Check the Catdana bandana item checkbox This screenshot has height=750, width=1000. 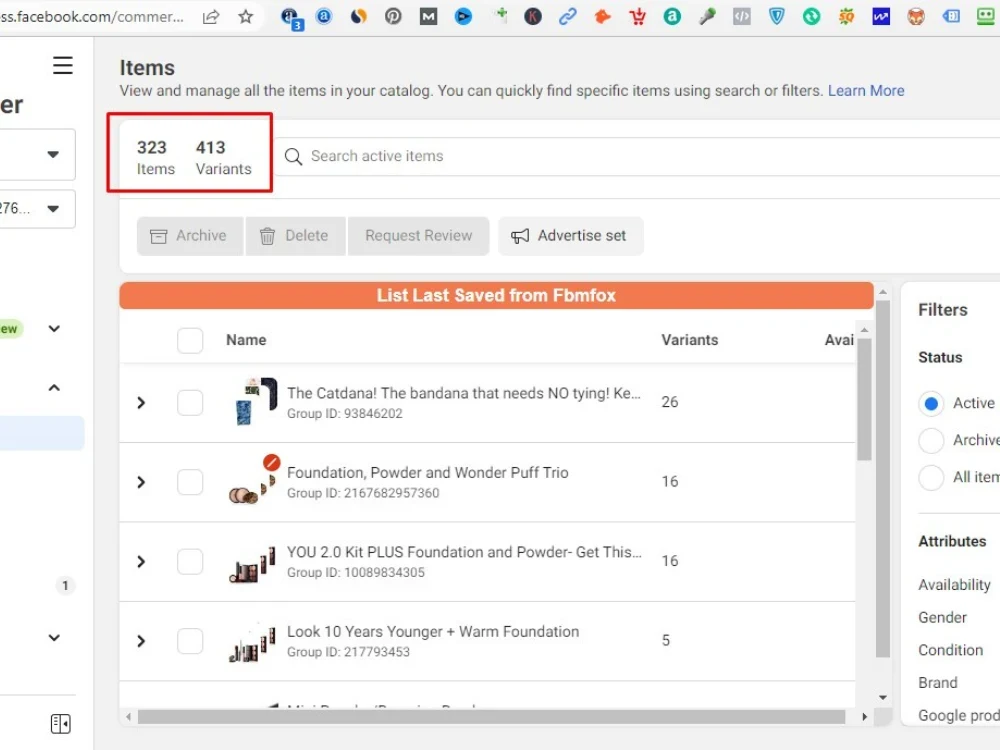[x=190, y=402]
